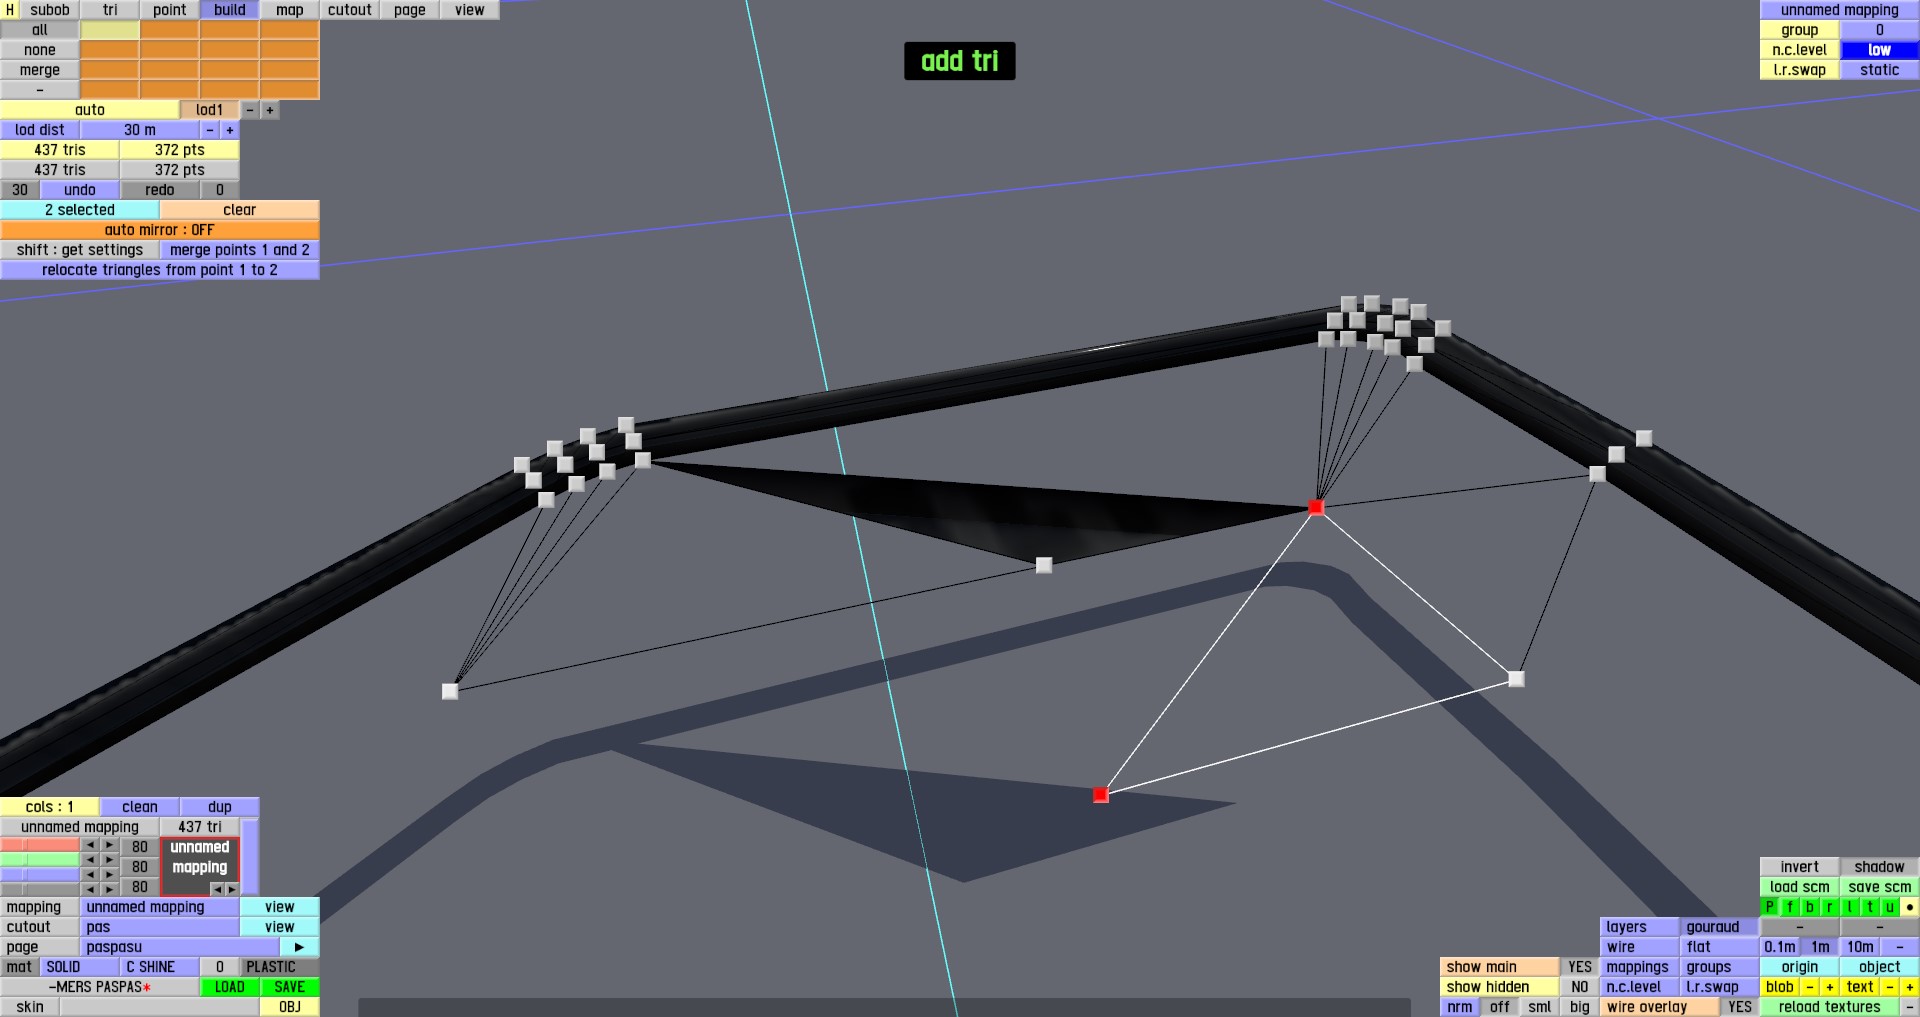1920x1017 pixels.
Task: Click the f front view button
Action: tap(1789, 907)
